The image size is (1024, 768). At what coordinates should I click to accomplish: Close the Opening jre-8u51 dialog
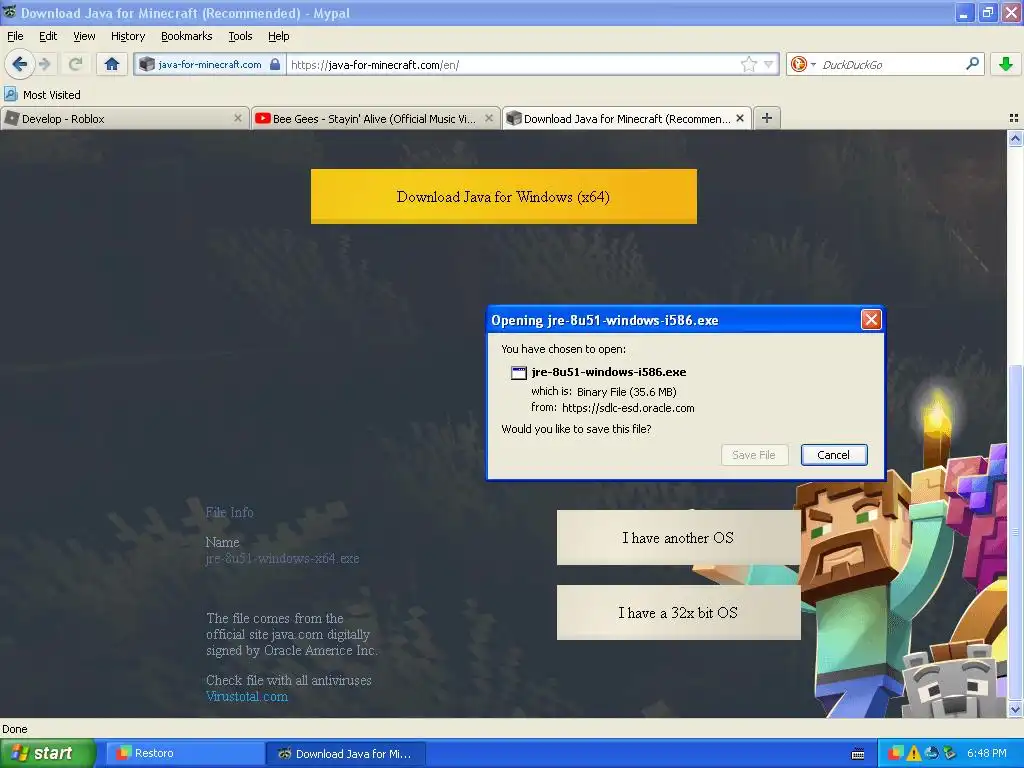871,319
